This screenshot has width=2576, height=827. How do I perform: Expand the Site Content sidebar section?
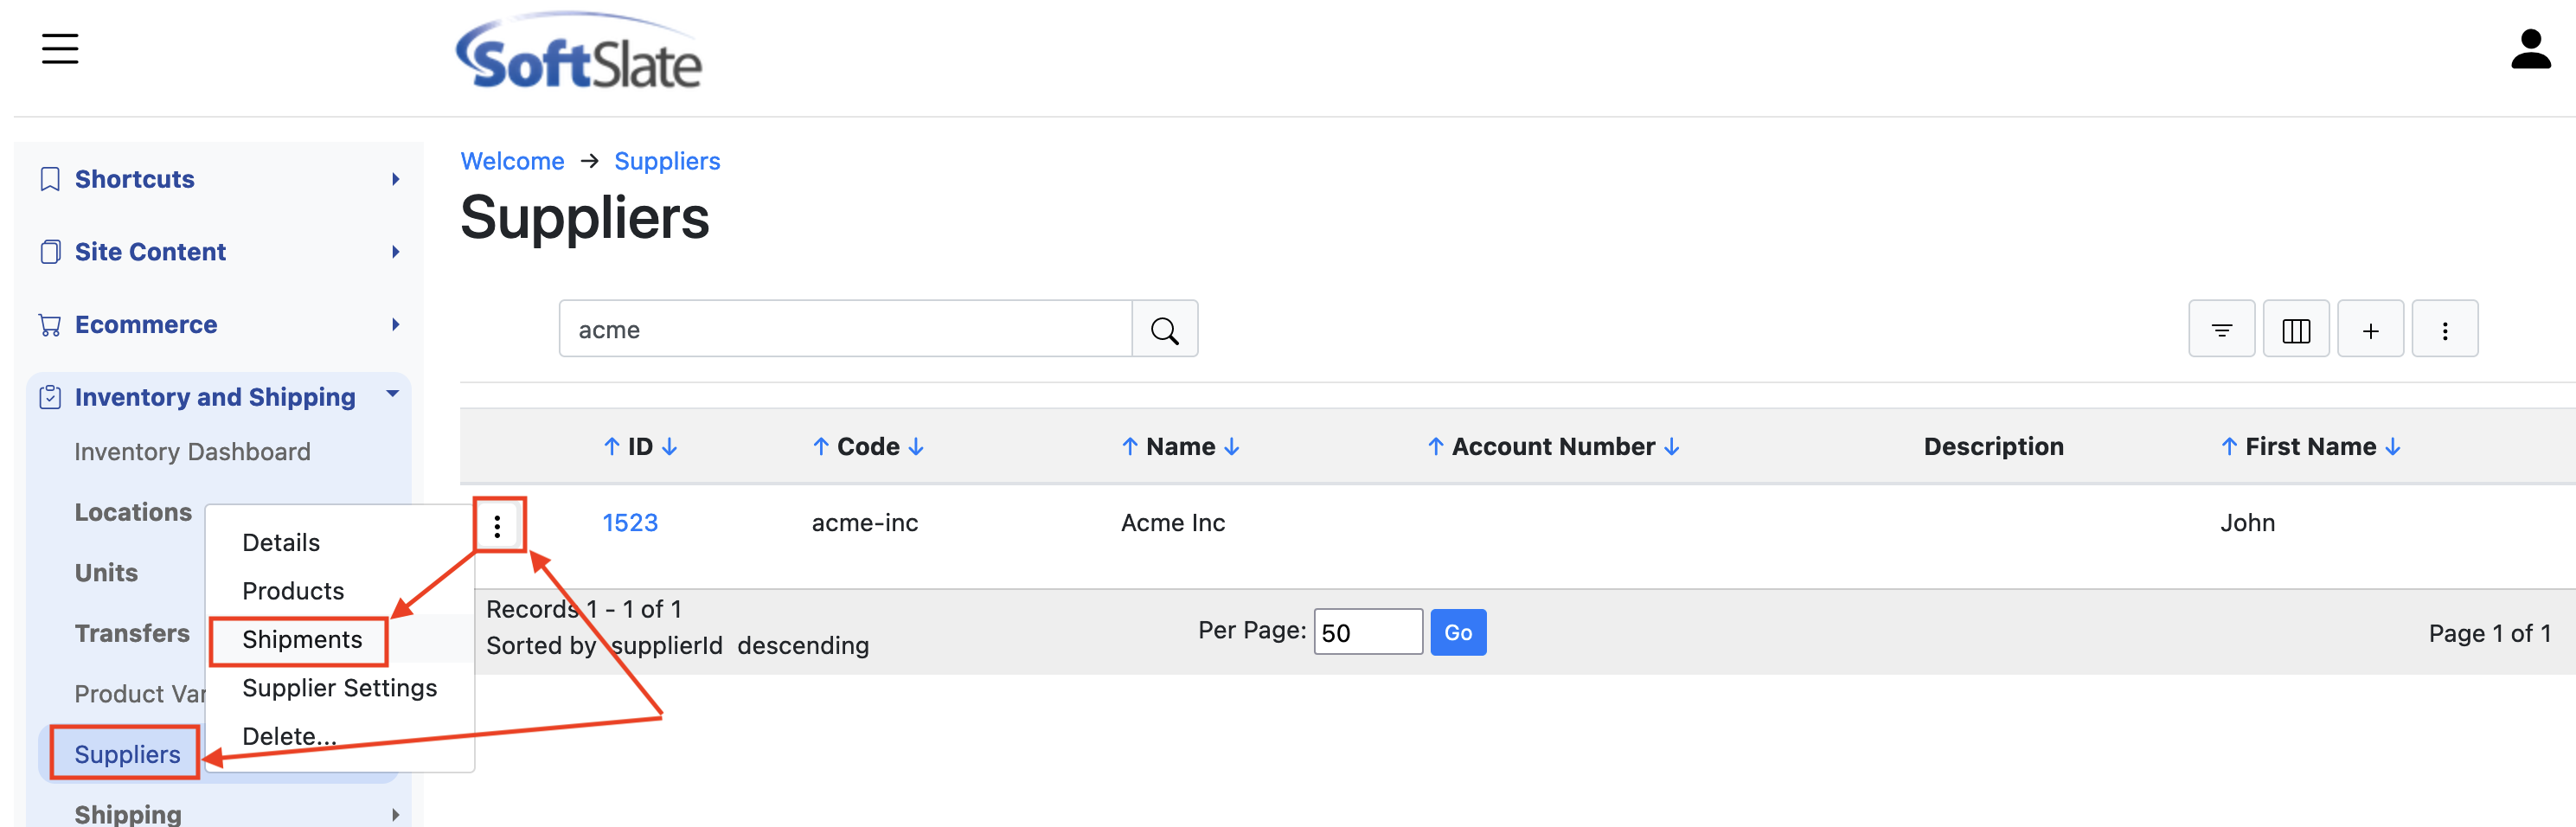(219, 252)
